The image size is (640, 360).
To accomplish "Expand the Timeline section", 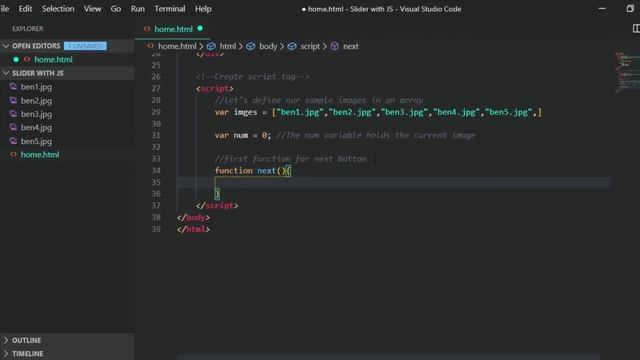I will pos(6,353).
